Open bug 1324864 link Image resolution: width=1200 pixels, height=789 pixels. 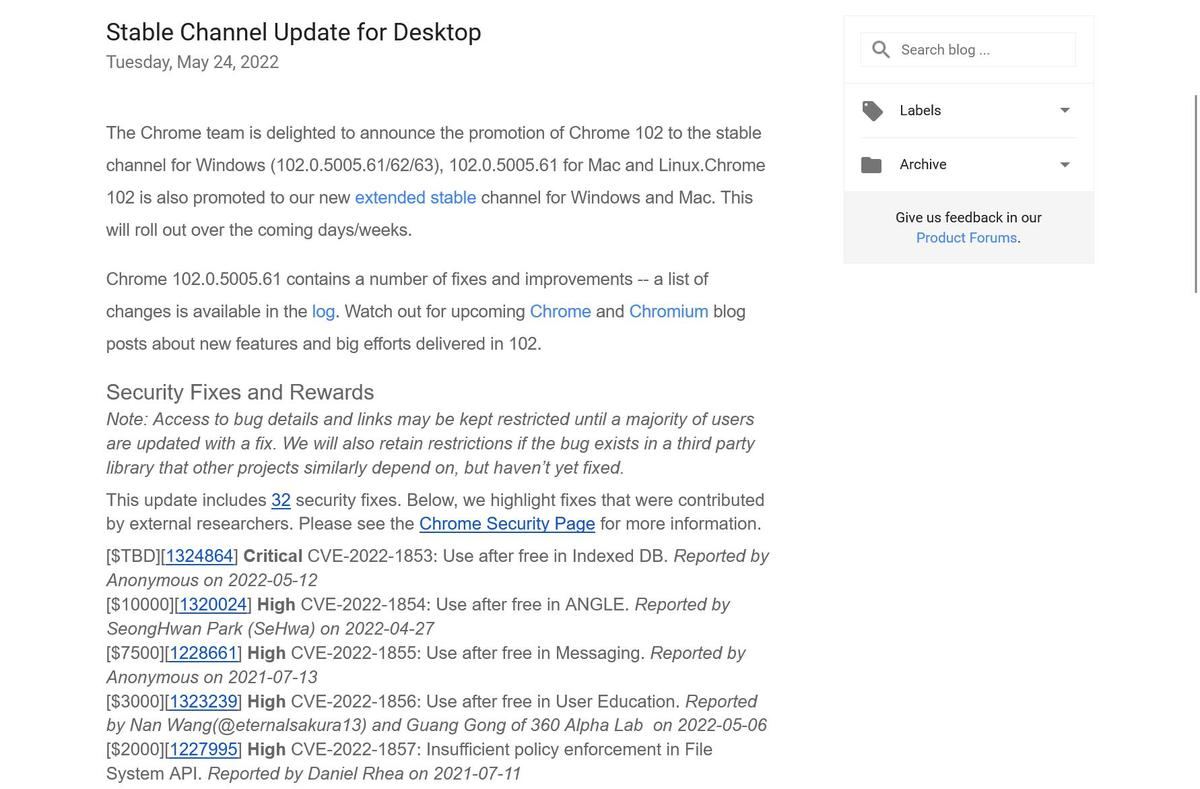(x=199, y=556)
